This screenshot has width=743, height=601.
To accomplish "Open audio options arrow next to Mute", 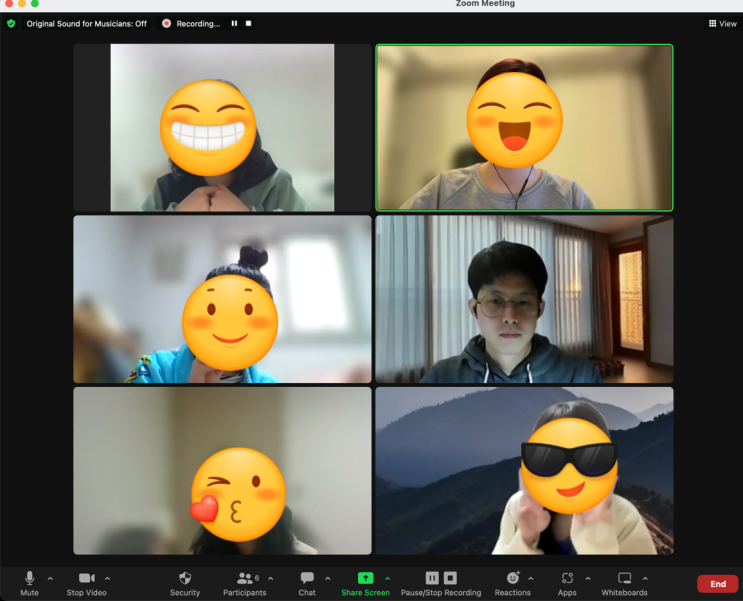I will click(x=50, y=578).
